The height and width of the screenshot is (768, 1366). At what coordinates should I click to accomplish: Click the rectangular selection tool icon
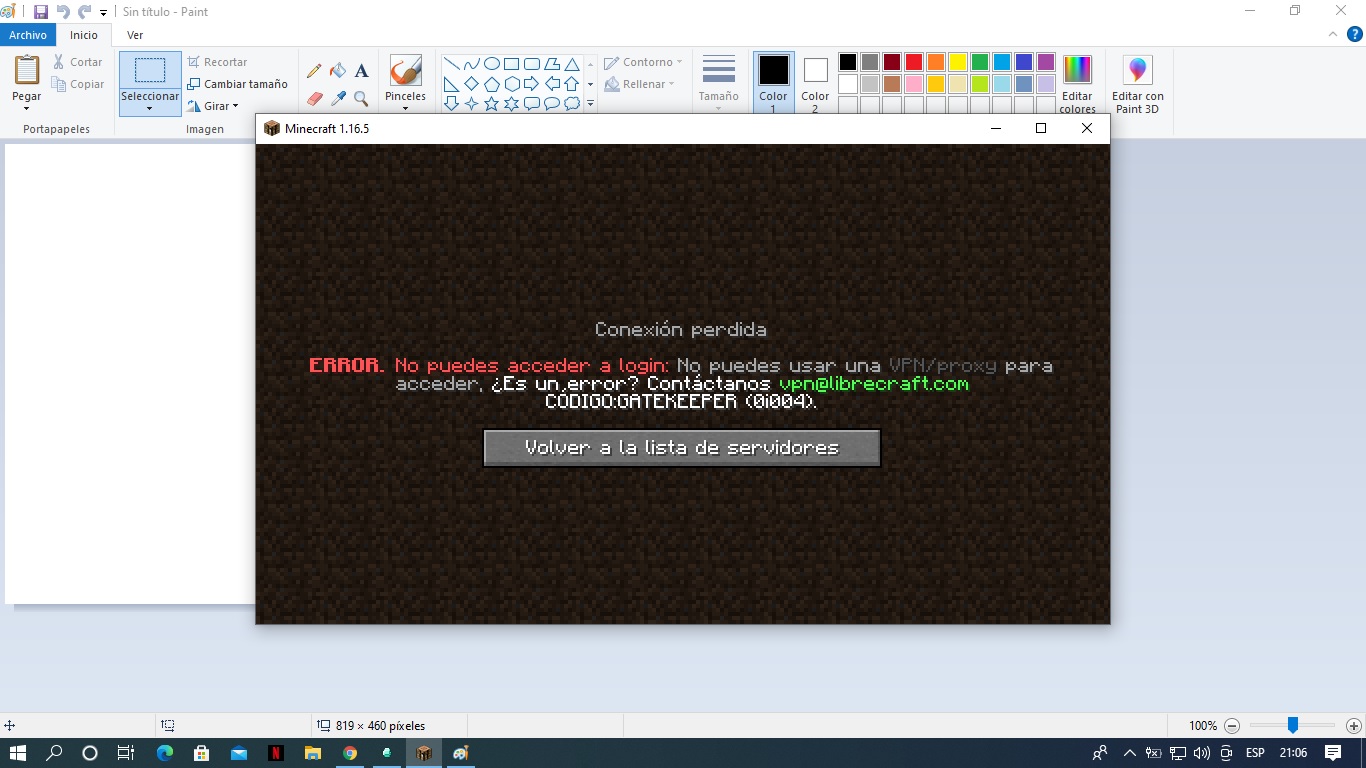click(x=150, y=71)
